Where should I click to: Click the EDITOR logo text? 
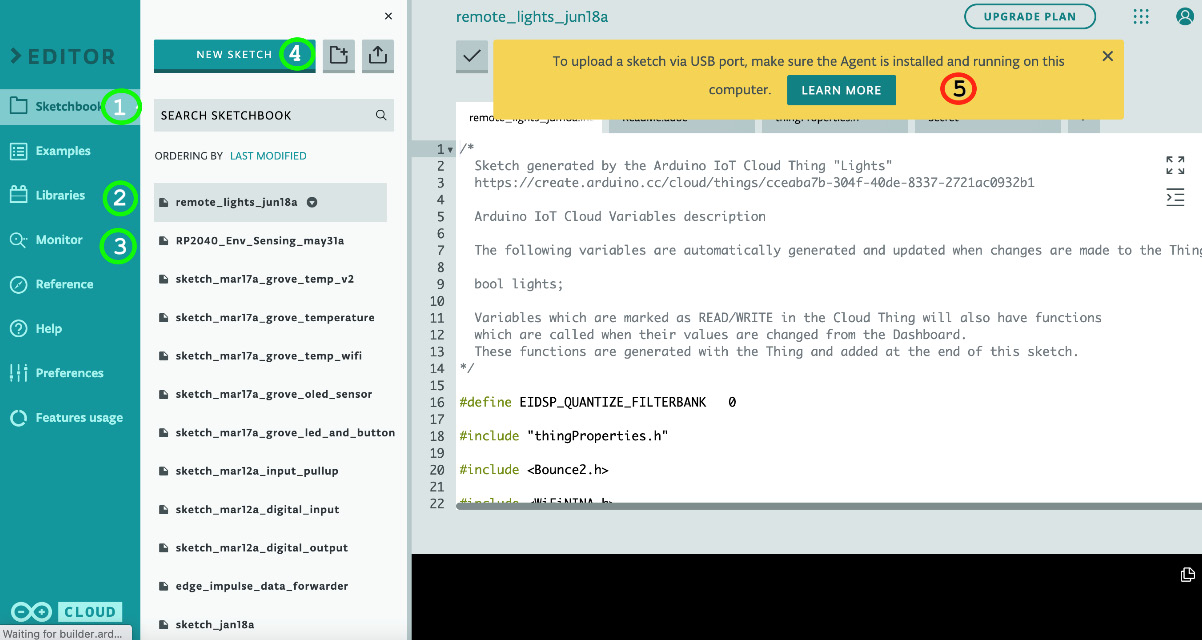(62, 57)
